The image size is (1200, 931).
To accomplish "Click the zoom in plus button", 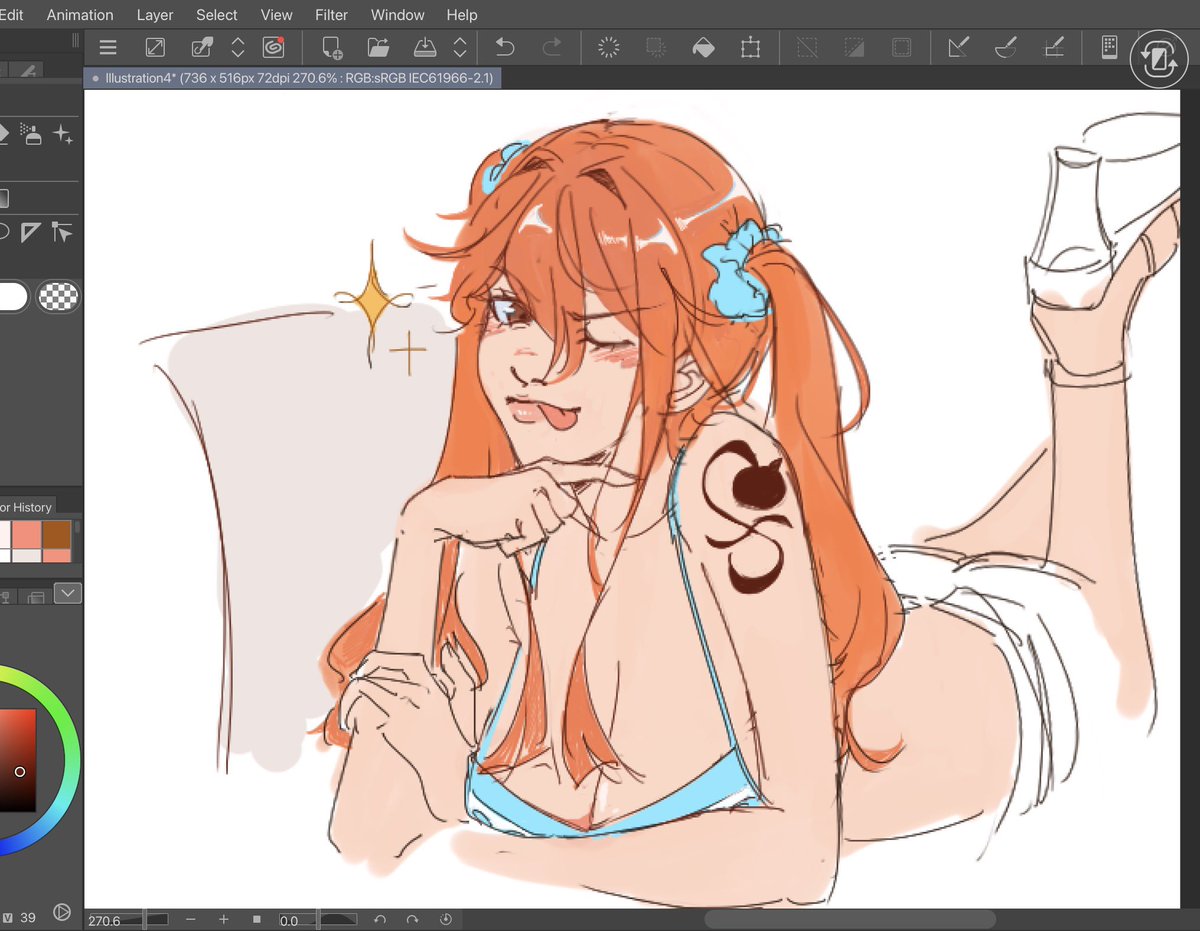I will point(224,919).
